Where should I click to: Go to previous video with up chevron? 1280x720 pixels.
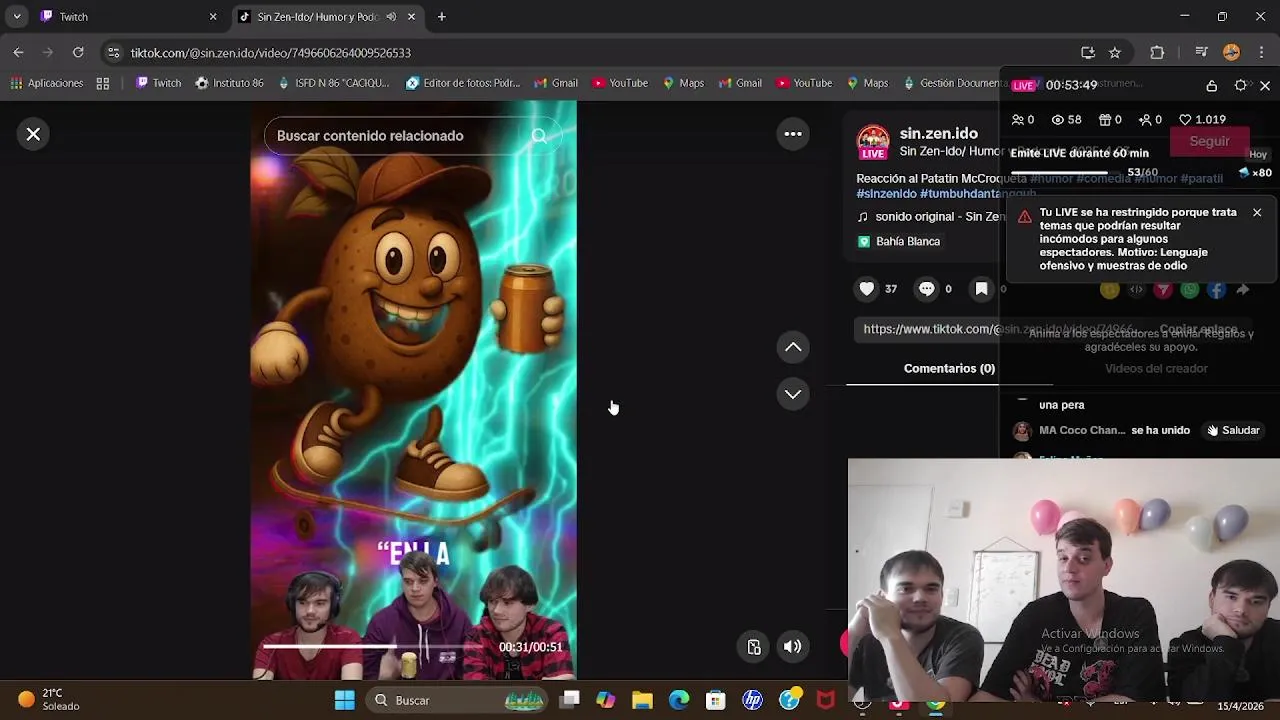(x=793, y=347)
